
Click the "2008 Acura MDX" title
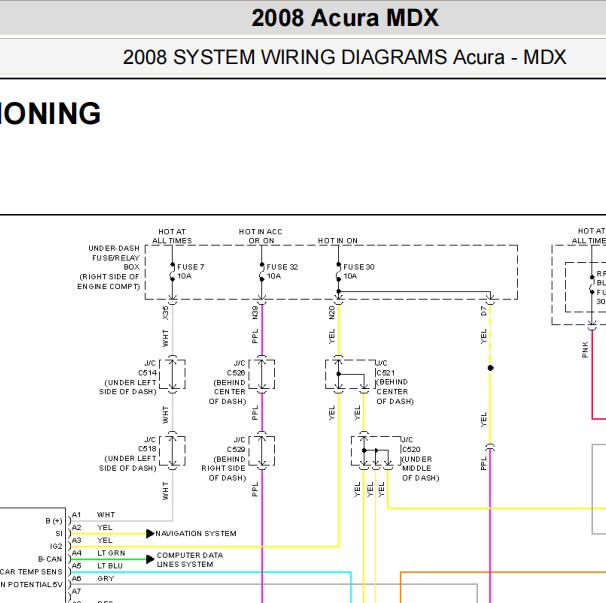pos(345,18)
